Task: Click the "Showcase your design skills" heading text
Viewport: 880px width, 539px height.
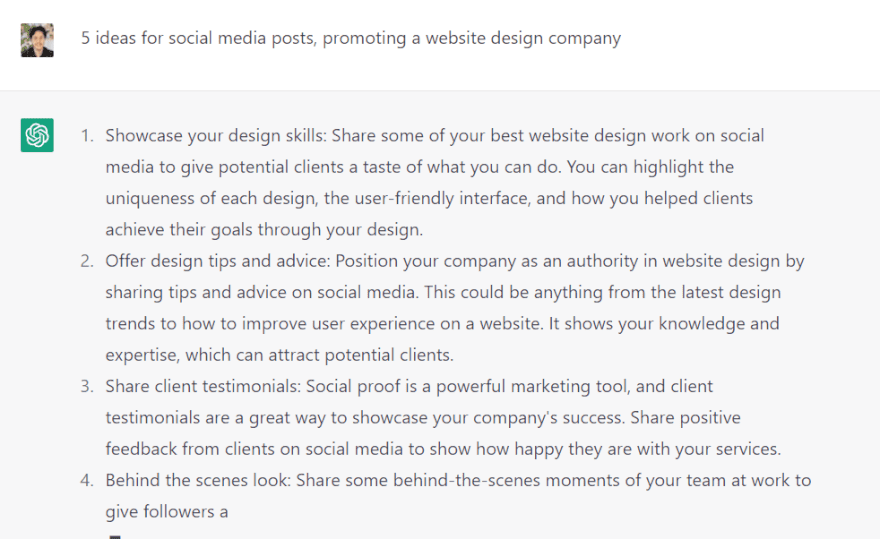Action: point(216,136)
